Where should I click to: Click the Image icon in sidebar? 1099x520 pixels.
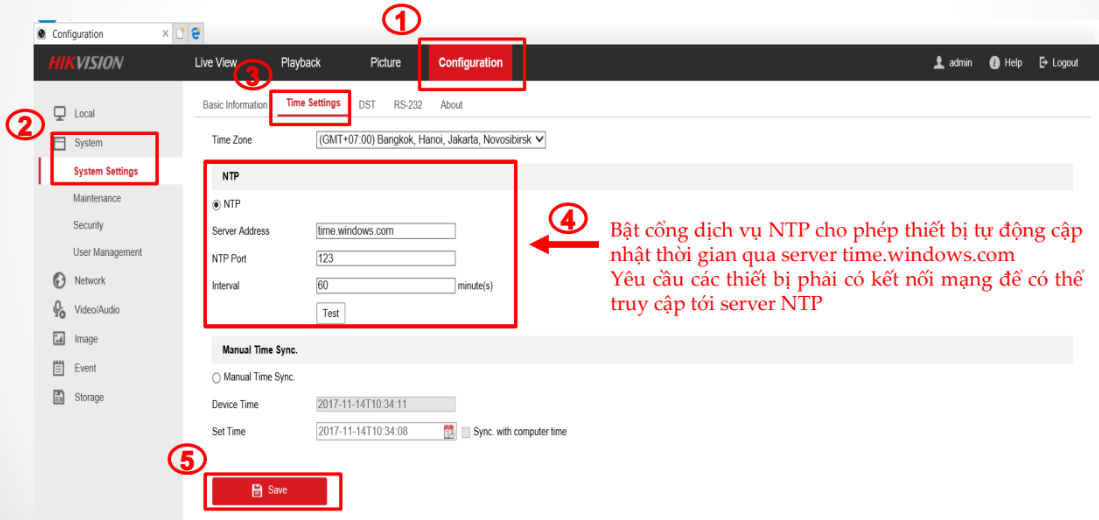pyautogui.click(x=59, y=339)
